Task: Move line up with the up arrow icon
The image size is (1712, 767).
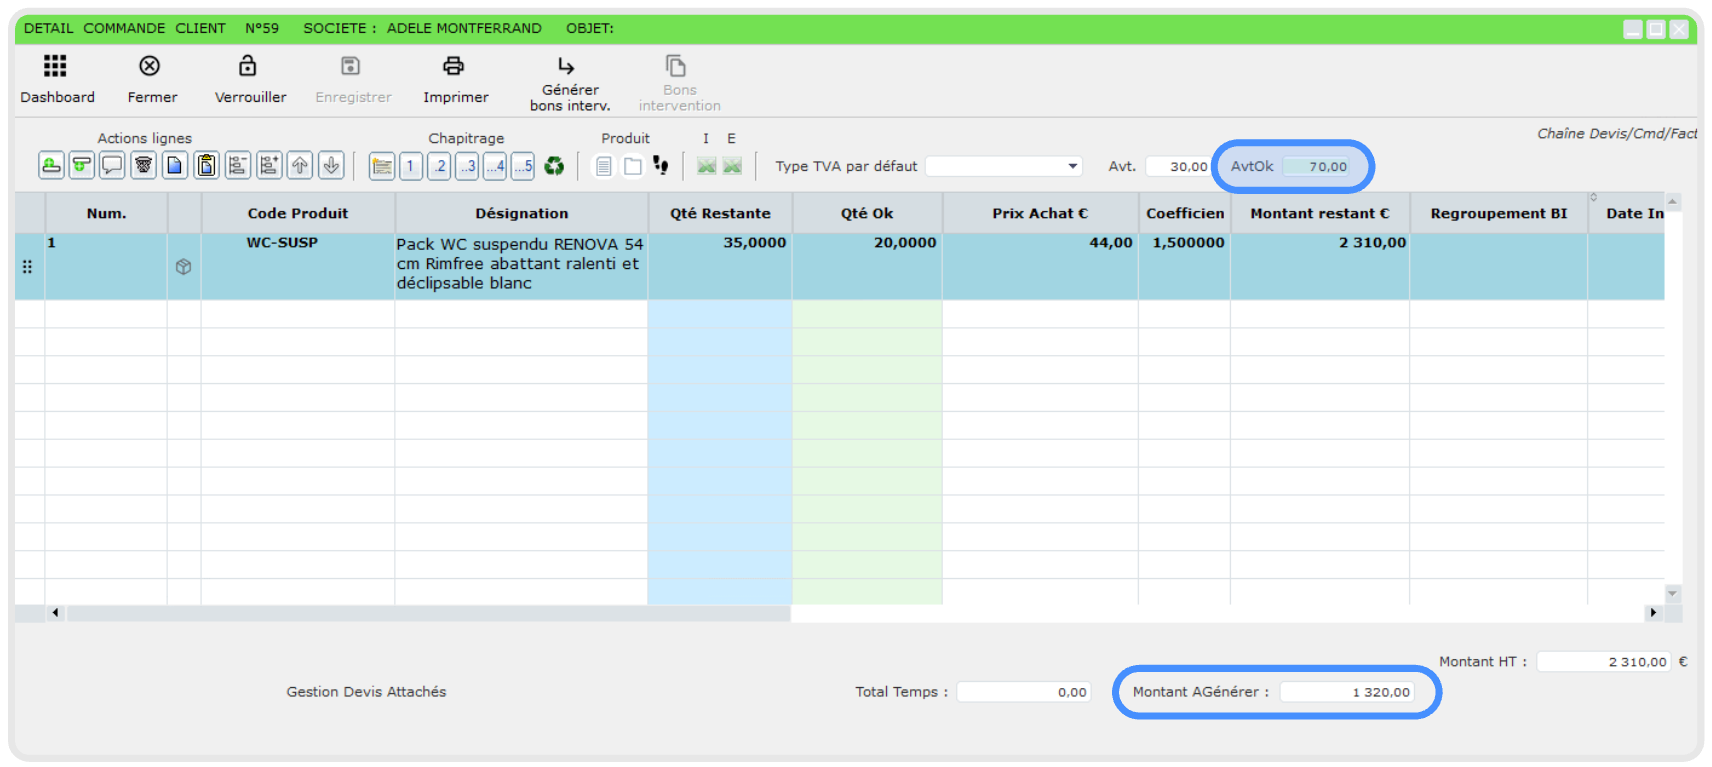Action: tap(300, 166)
